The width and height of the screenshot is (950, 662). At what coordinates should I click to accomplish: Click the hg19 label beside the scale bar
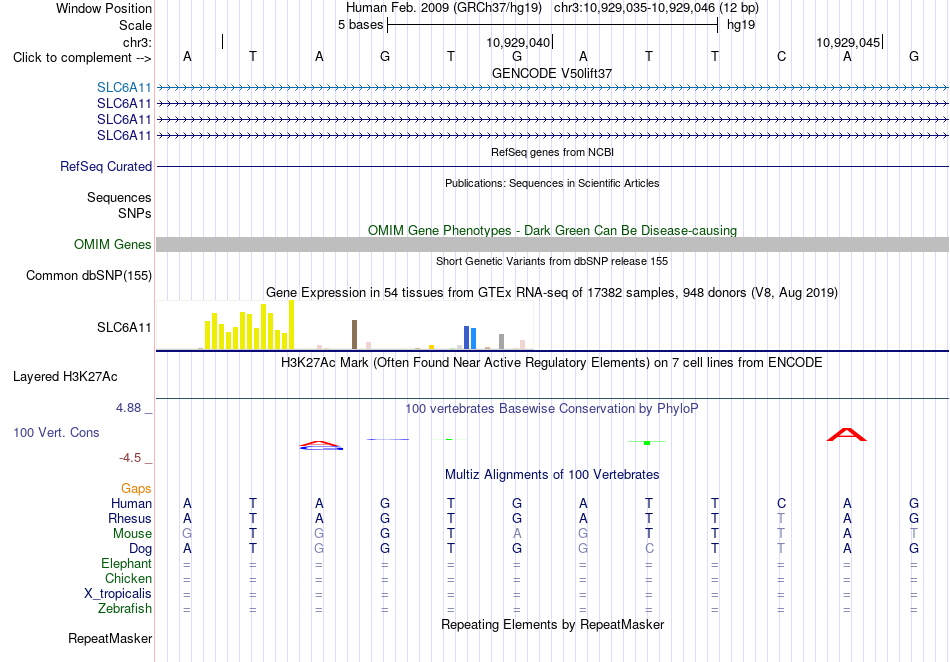[741, 25]
